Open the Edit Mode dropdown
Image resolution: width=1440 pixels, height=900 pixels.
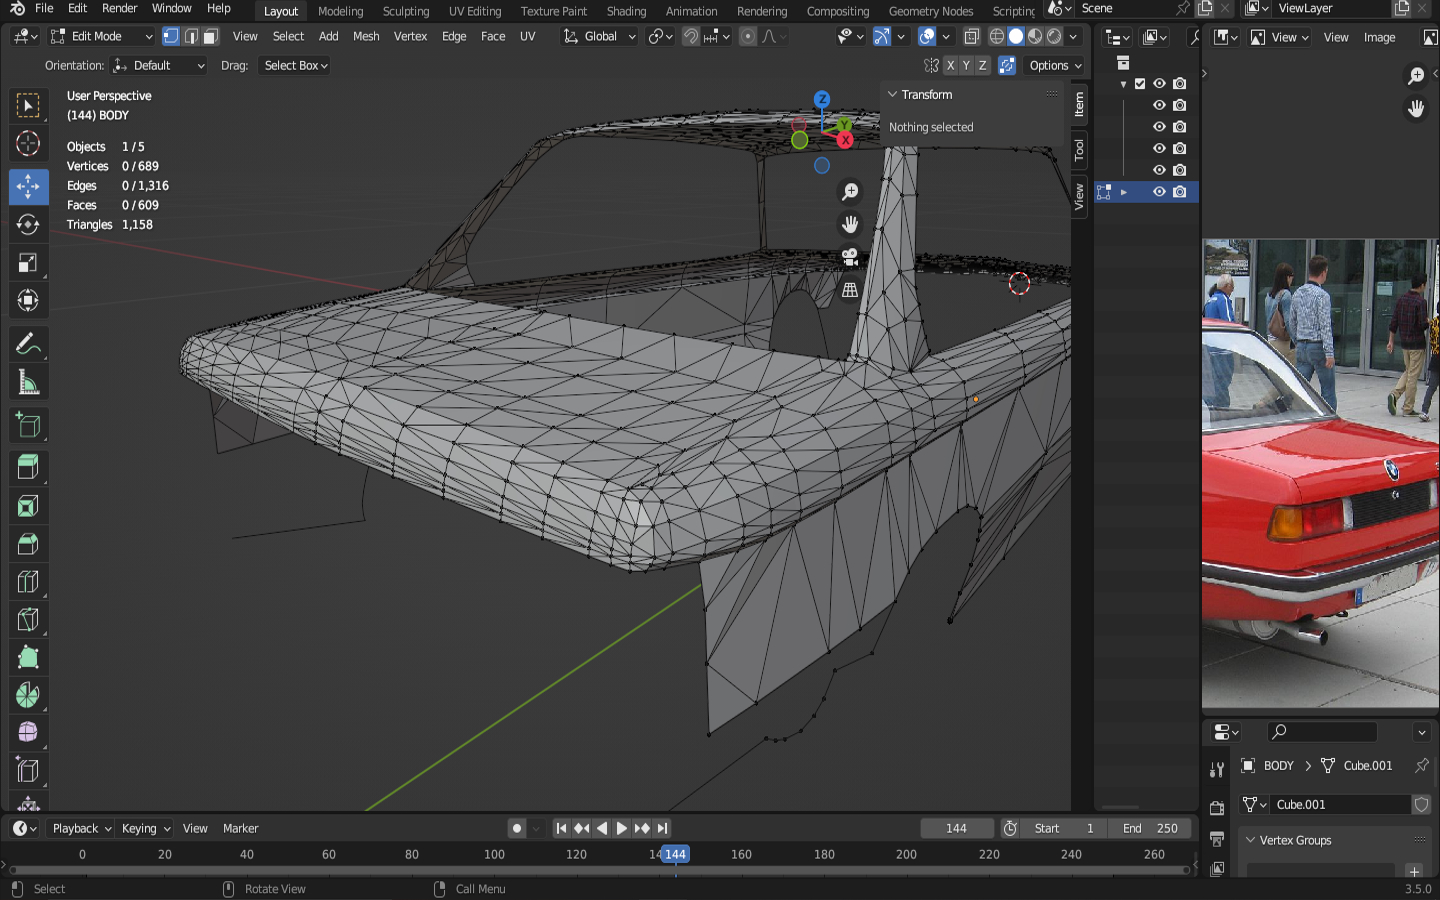pyautogui.click(x=101, y=36)
